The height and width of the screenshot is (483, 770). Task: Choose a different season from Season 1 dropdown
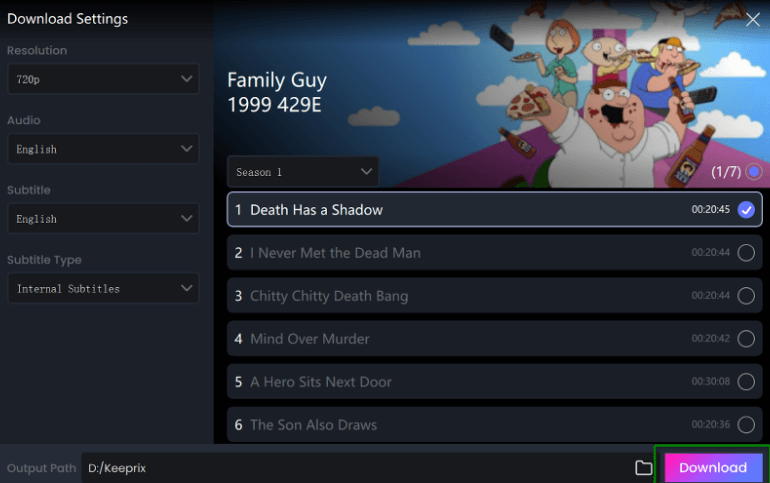[303, 172]
